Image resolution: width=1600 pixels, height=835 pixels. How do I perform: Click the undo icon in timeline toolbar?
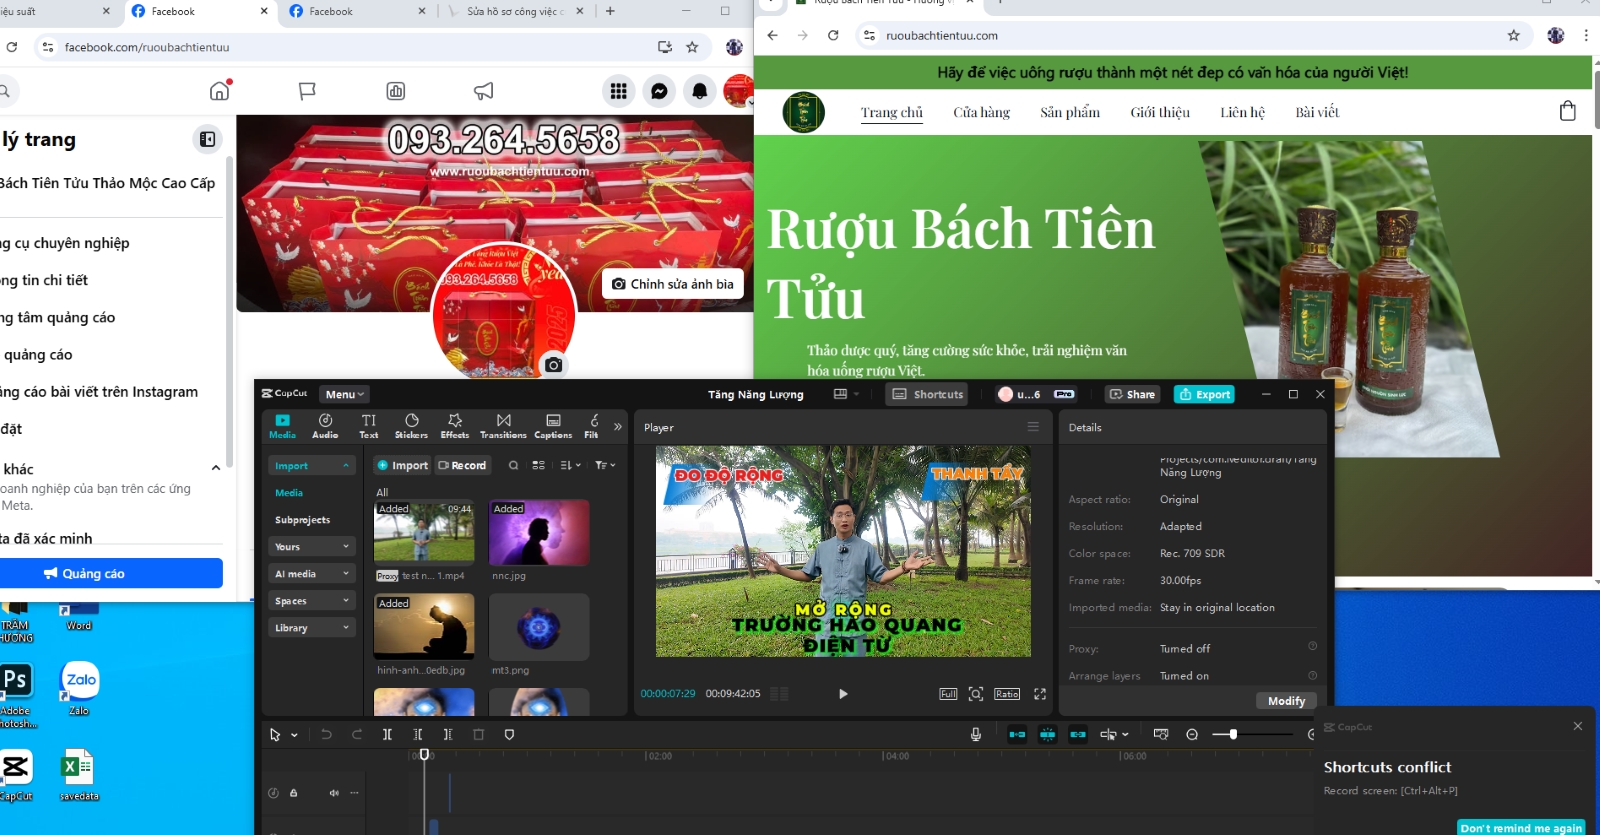pyautogui.click(x=326, y=734)
